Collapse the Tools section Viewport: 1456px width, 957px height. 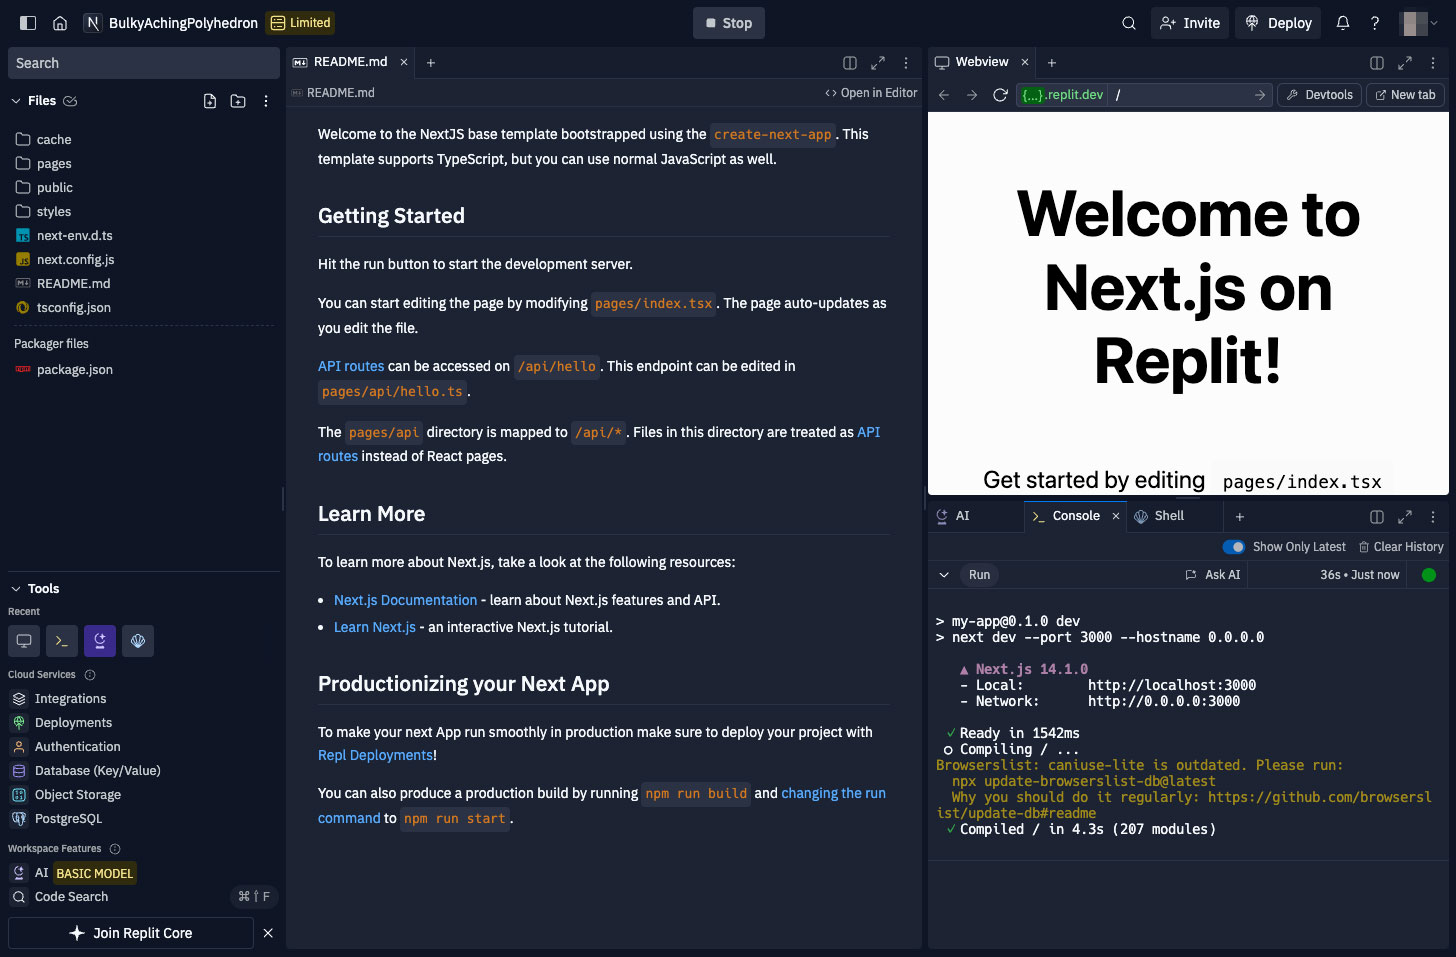(x=16, y=589)
